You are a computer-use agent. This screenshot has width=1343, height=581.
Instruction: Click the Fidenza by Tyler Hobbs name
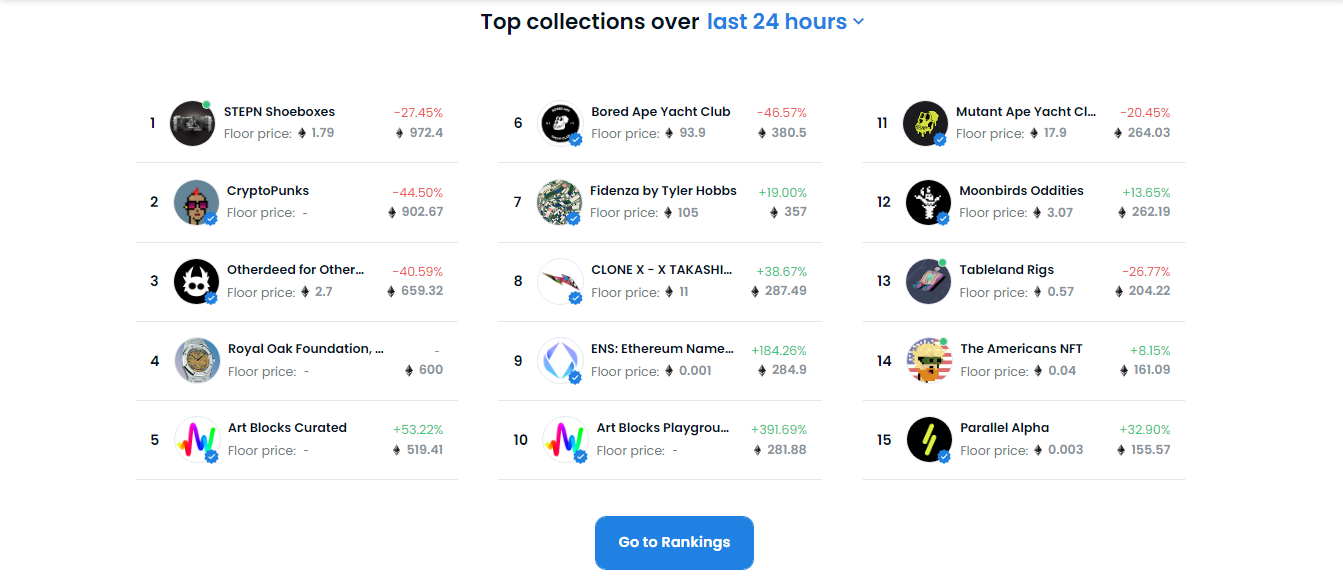(663, 191)
